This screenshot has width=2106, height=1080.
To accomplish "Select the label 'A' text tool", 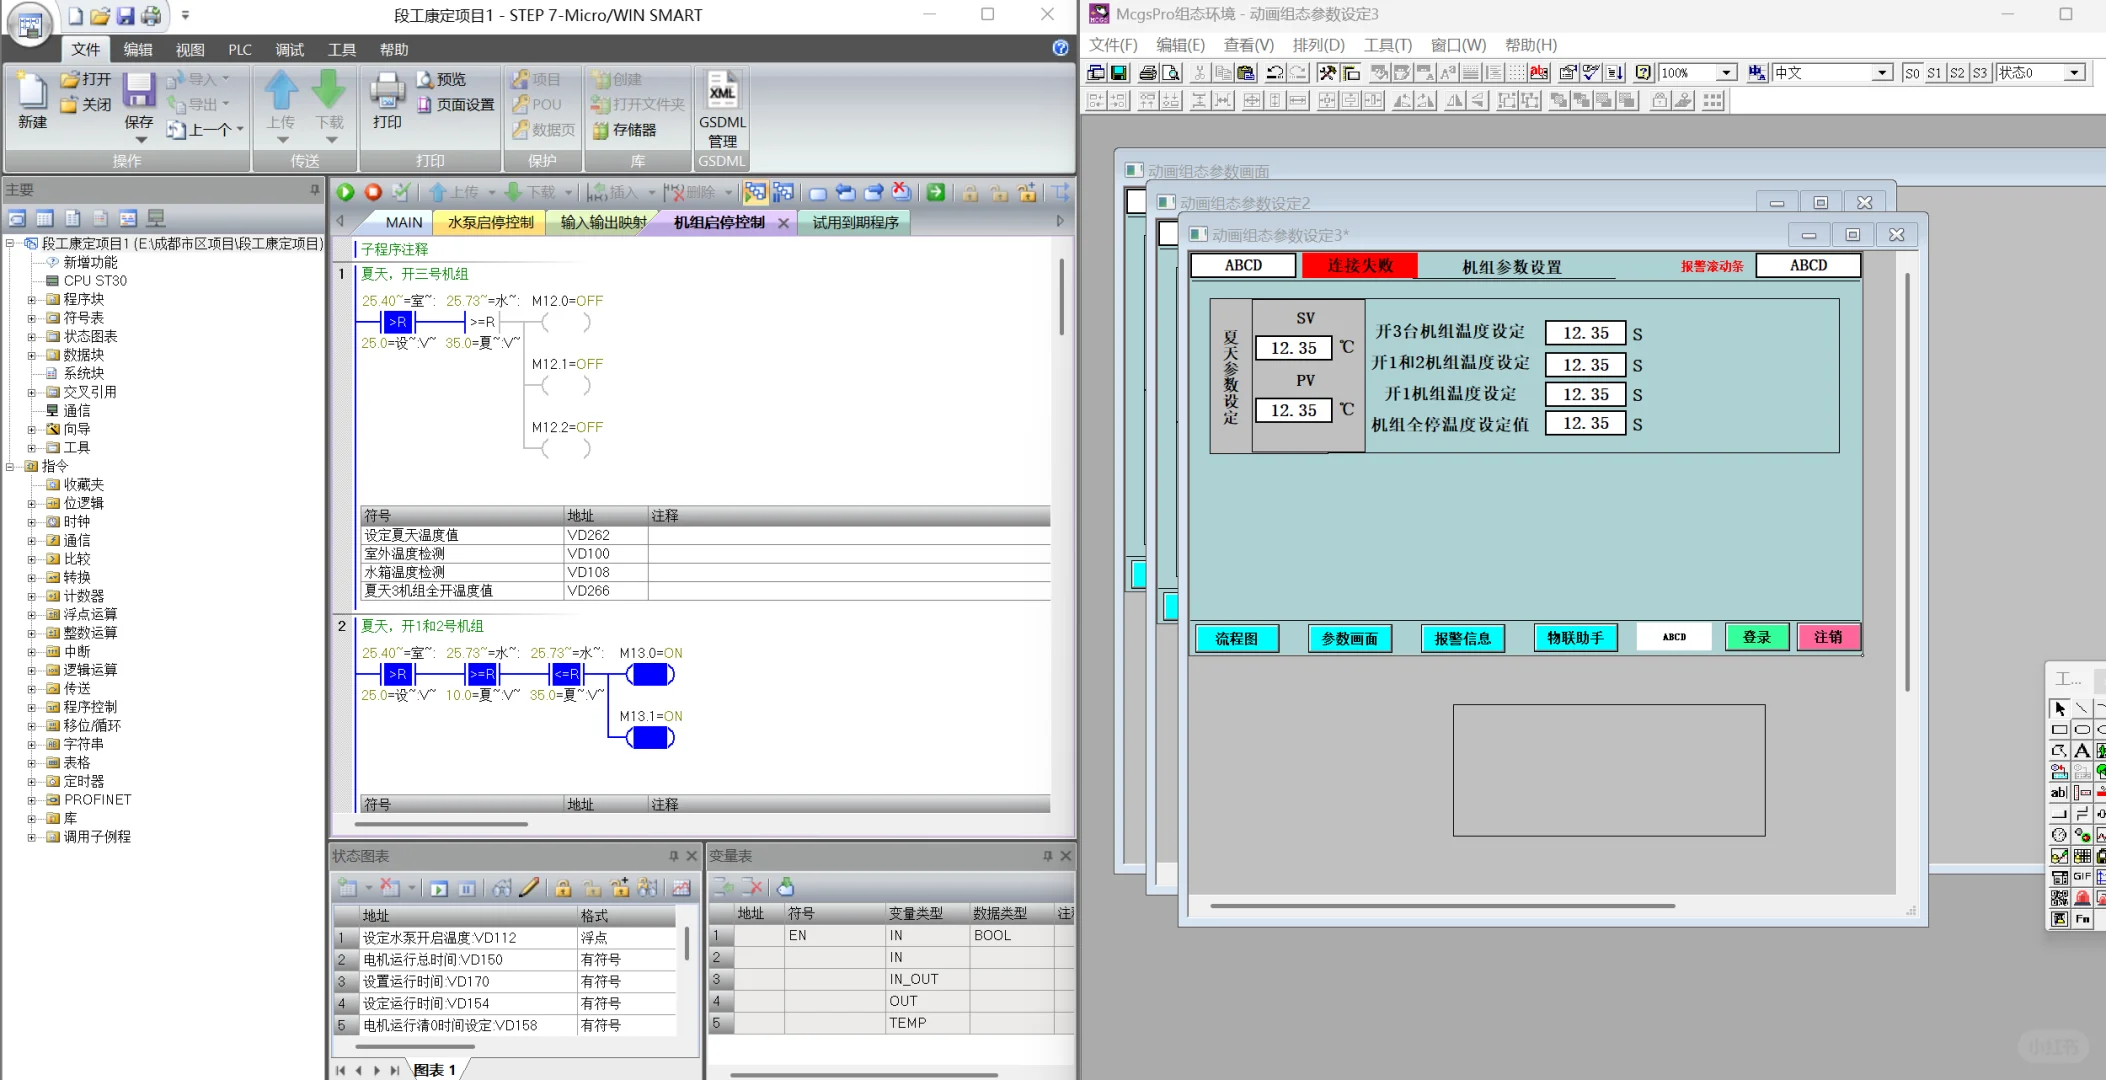I will click(x=2081, y=750).
